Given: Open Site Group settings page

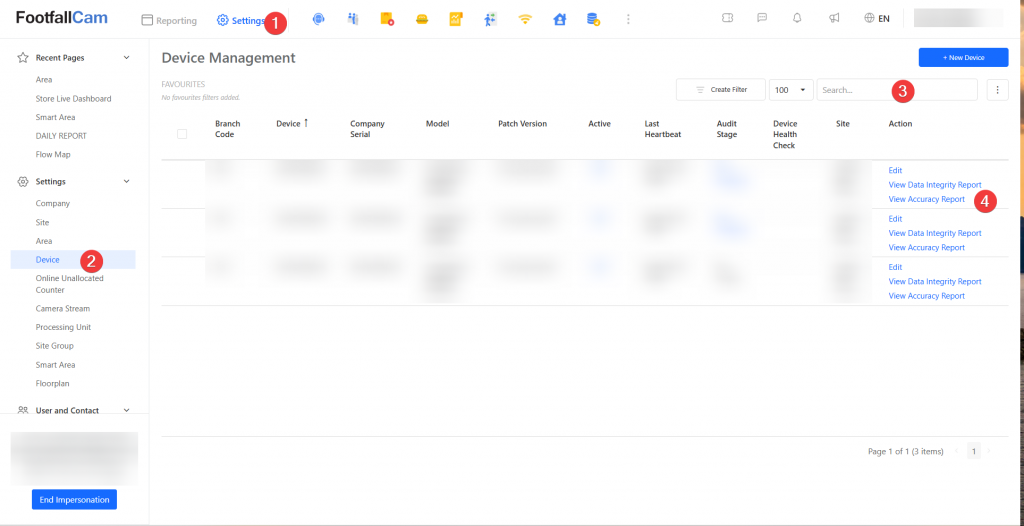Looking at the screenshot, I should point(55,346).
